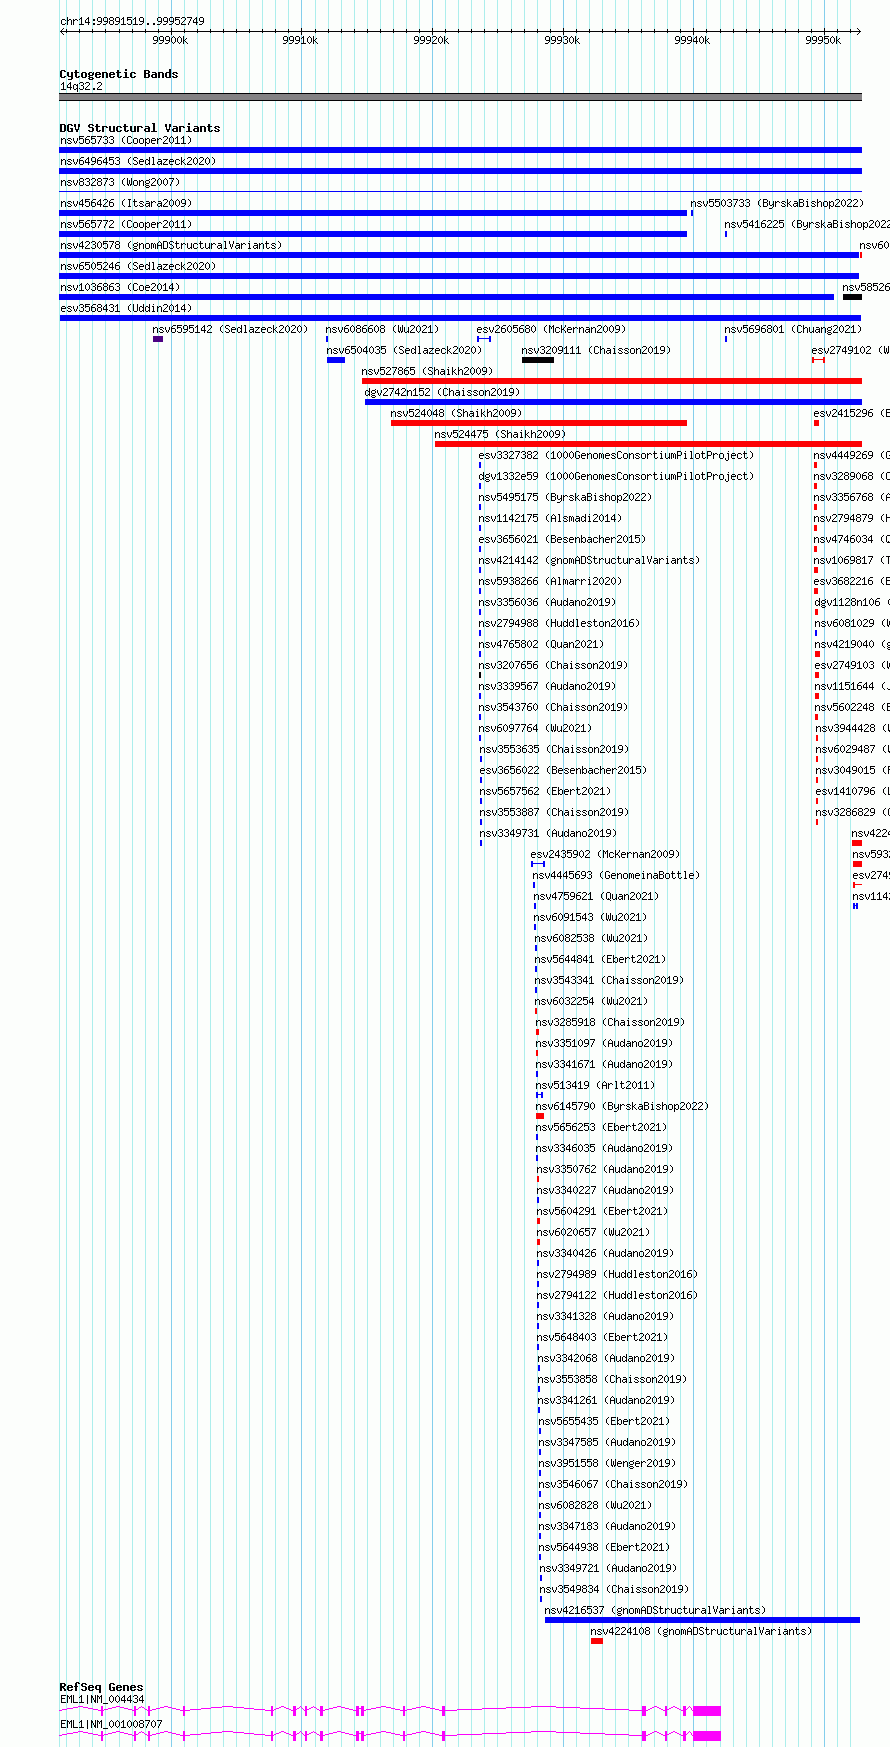Image resolution: width=890 pixels, height=1747 pixels.
Task: Click the nsv456426 (Itsara2009) label
Action: pos(125,204)
